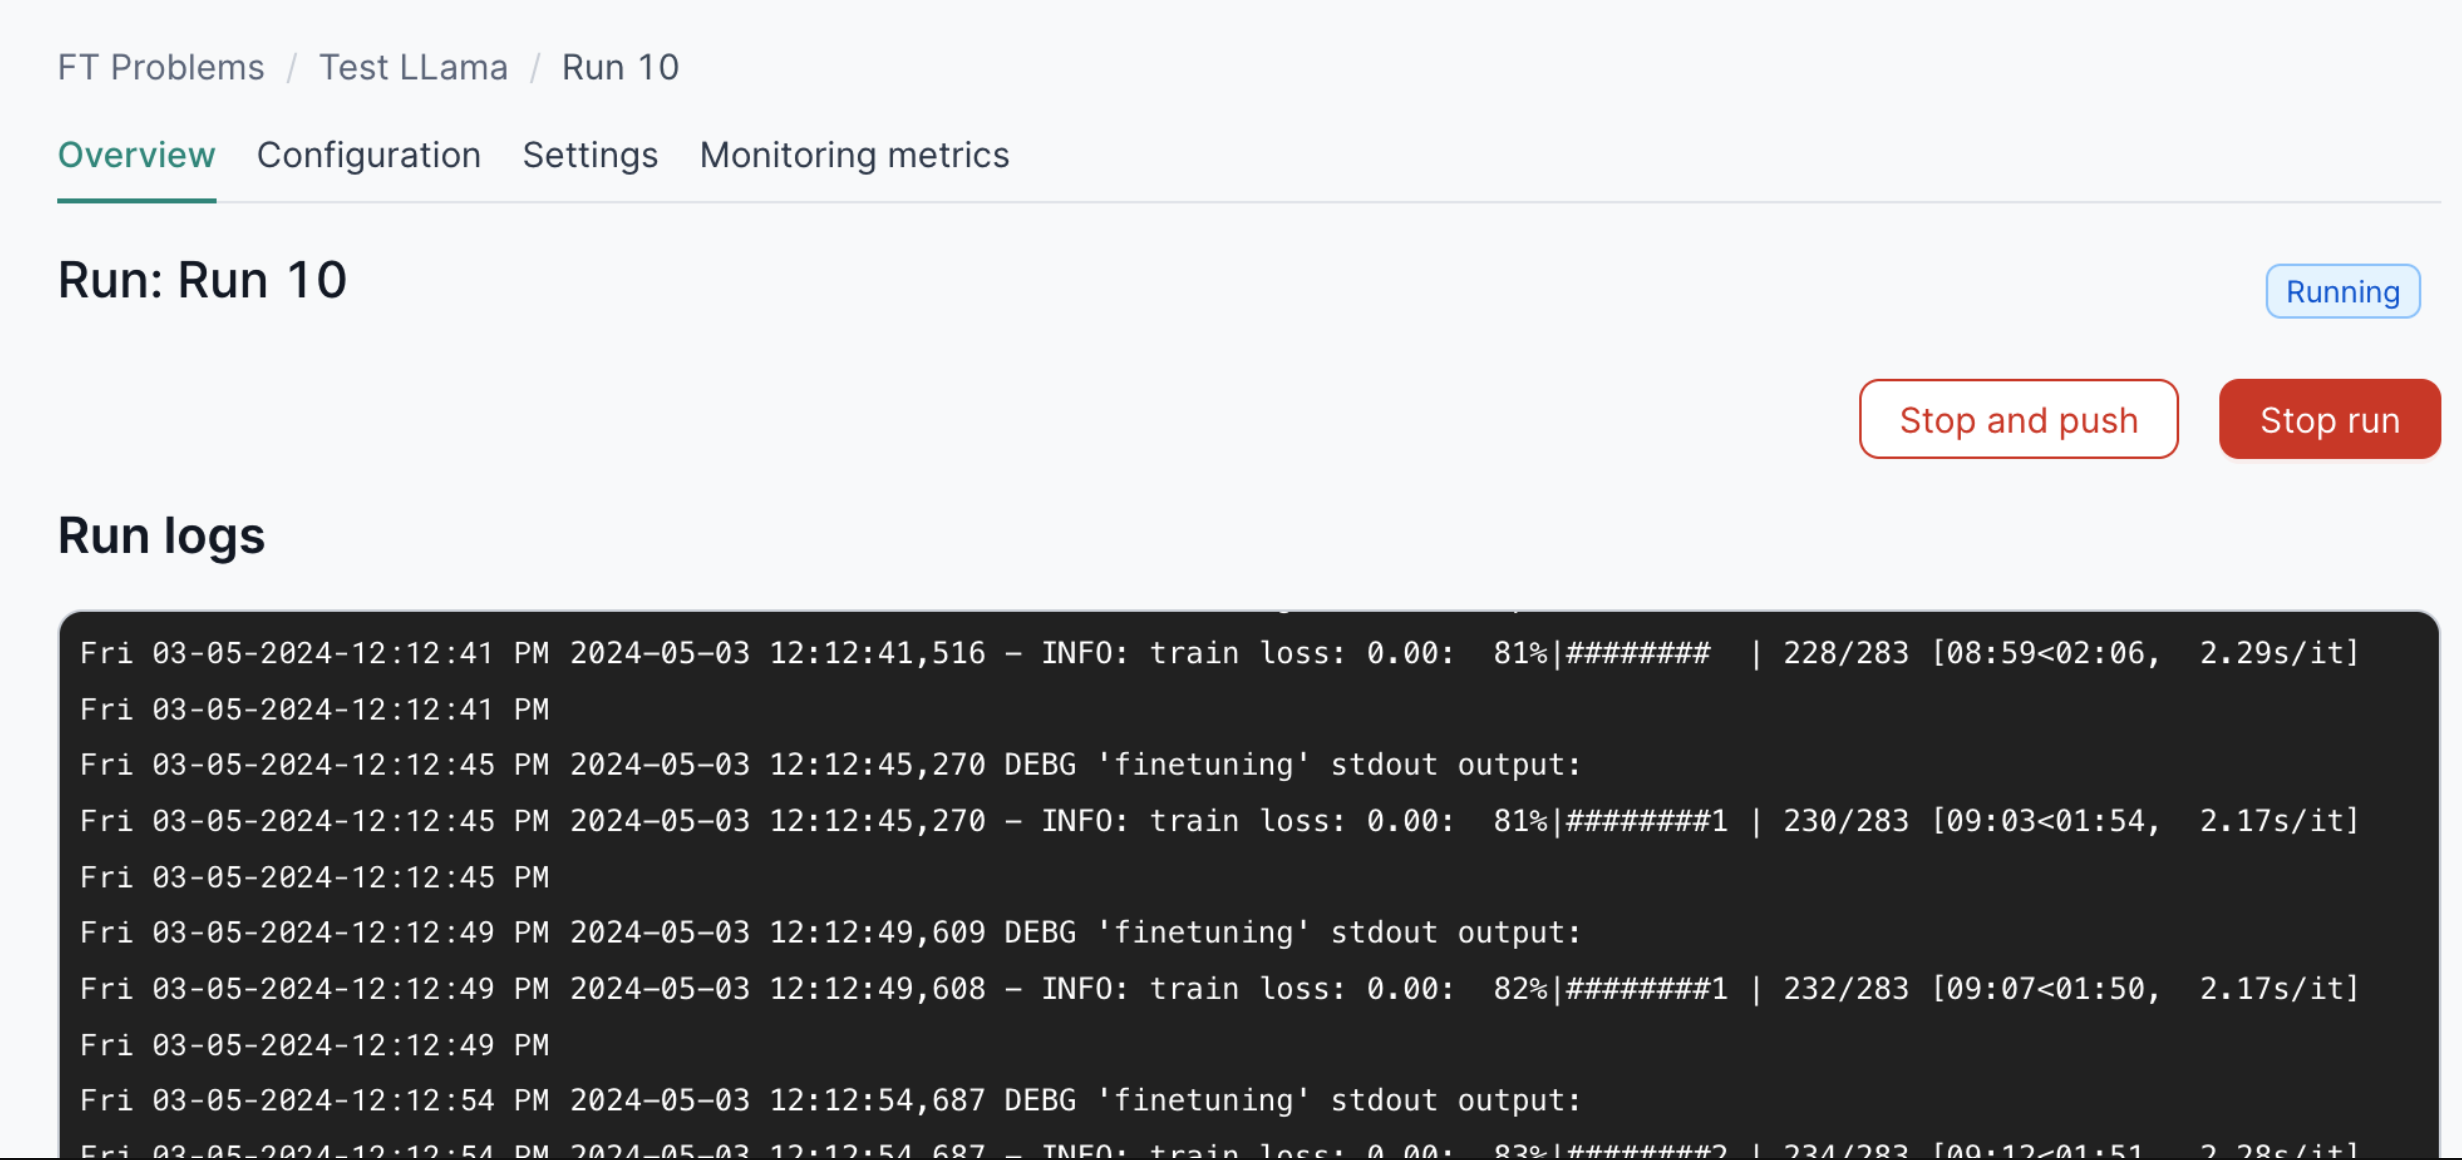Open the Test LLama project breadcrumb link
The width and height of the screenshot is (2462, 1160).
point(413,66)
